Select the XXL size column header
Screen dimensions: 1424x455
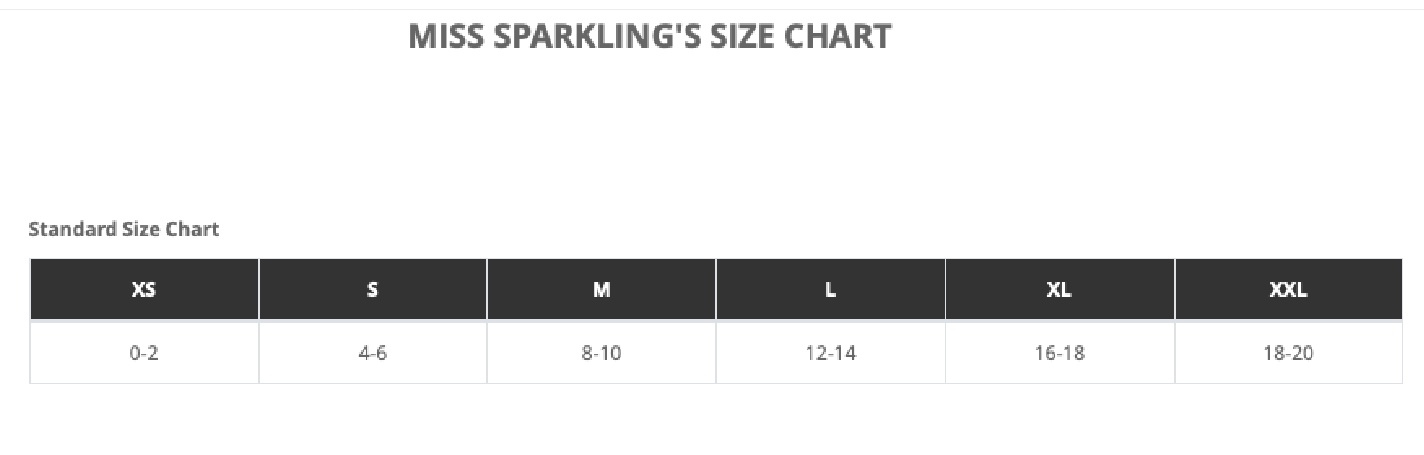(x=1288, y=290)
